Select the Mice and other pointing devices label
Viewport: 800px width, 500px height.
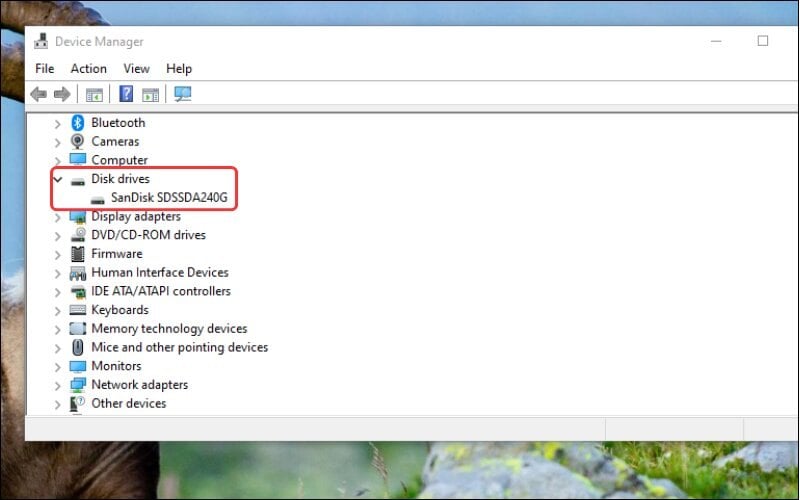pos(180,347)
